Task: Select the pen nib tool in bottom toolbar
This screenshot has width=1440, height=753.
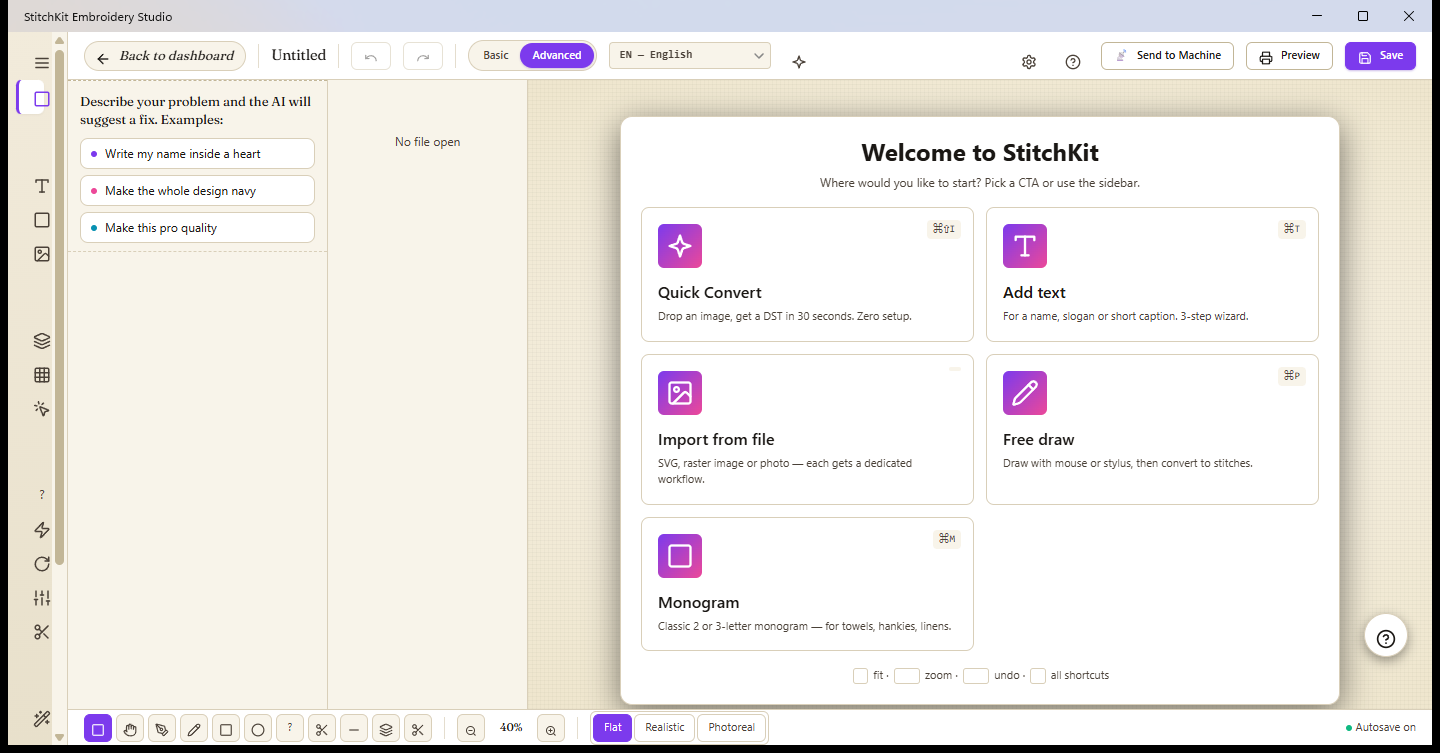Action: click(162, 729)
